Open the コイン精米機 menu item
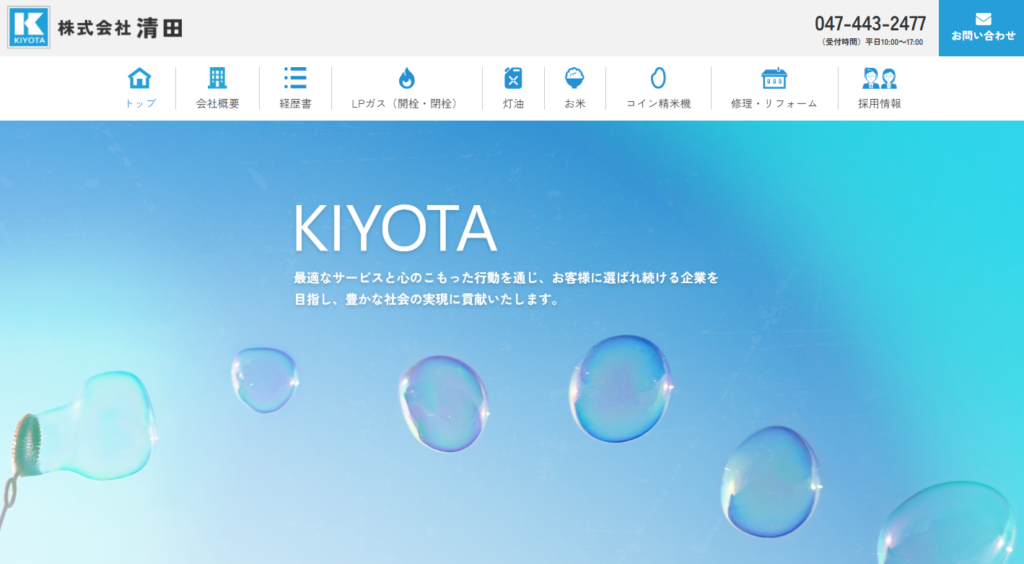 pyautogui.click(x=658, y=103)
